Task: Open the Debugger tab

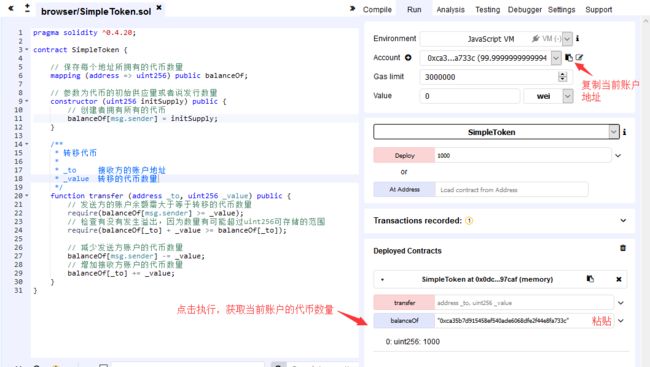Action: pos(524,9)
